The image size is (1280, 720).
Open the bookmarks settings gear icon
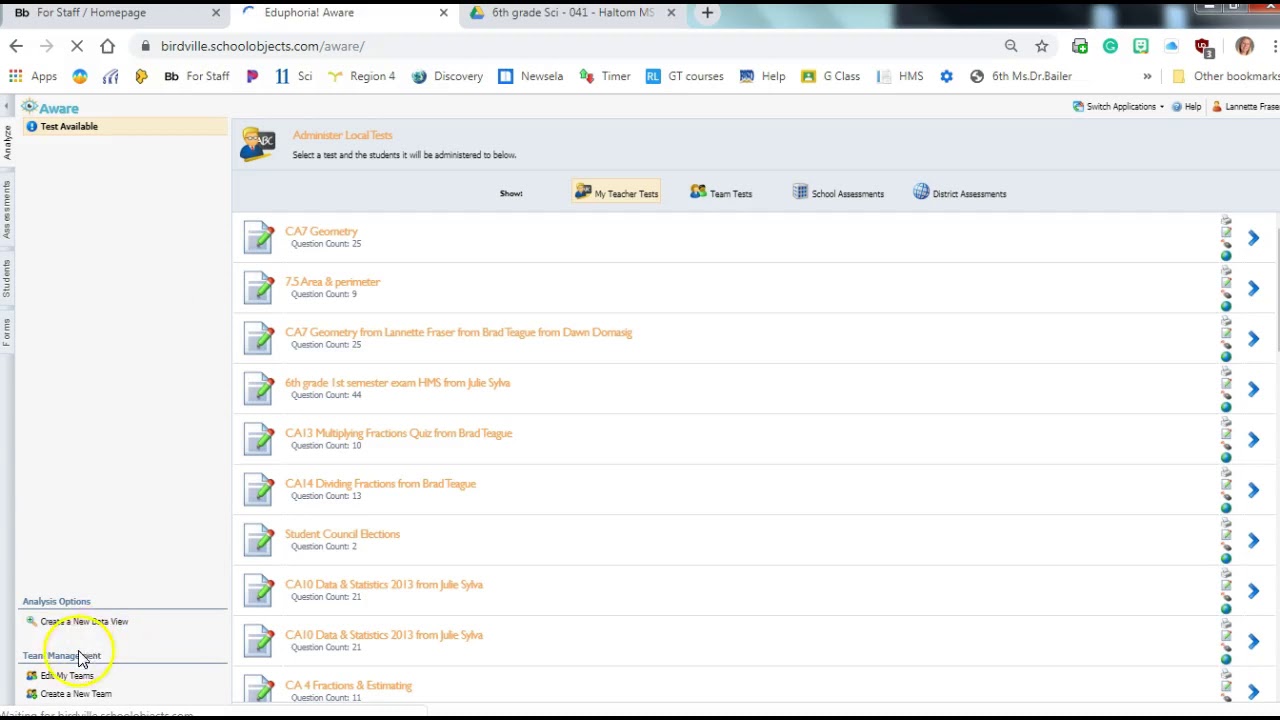(x=946, y=76)
